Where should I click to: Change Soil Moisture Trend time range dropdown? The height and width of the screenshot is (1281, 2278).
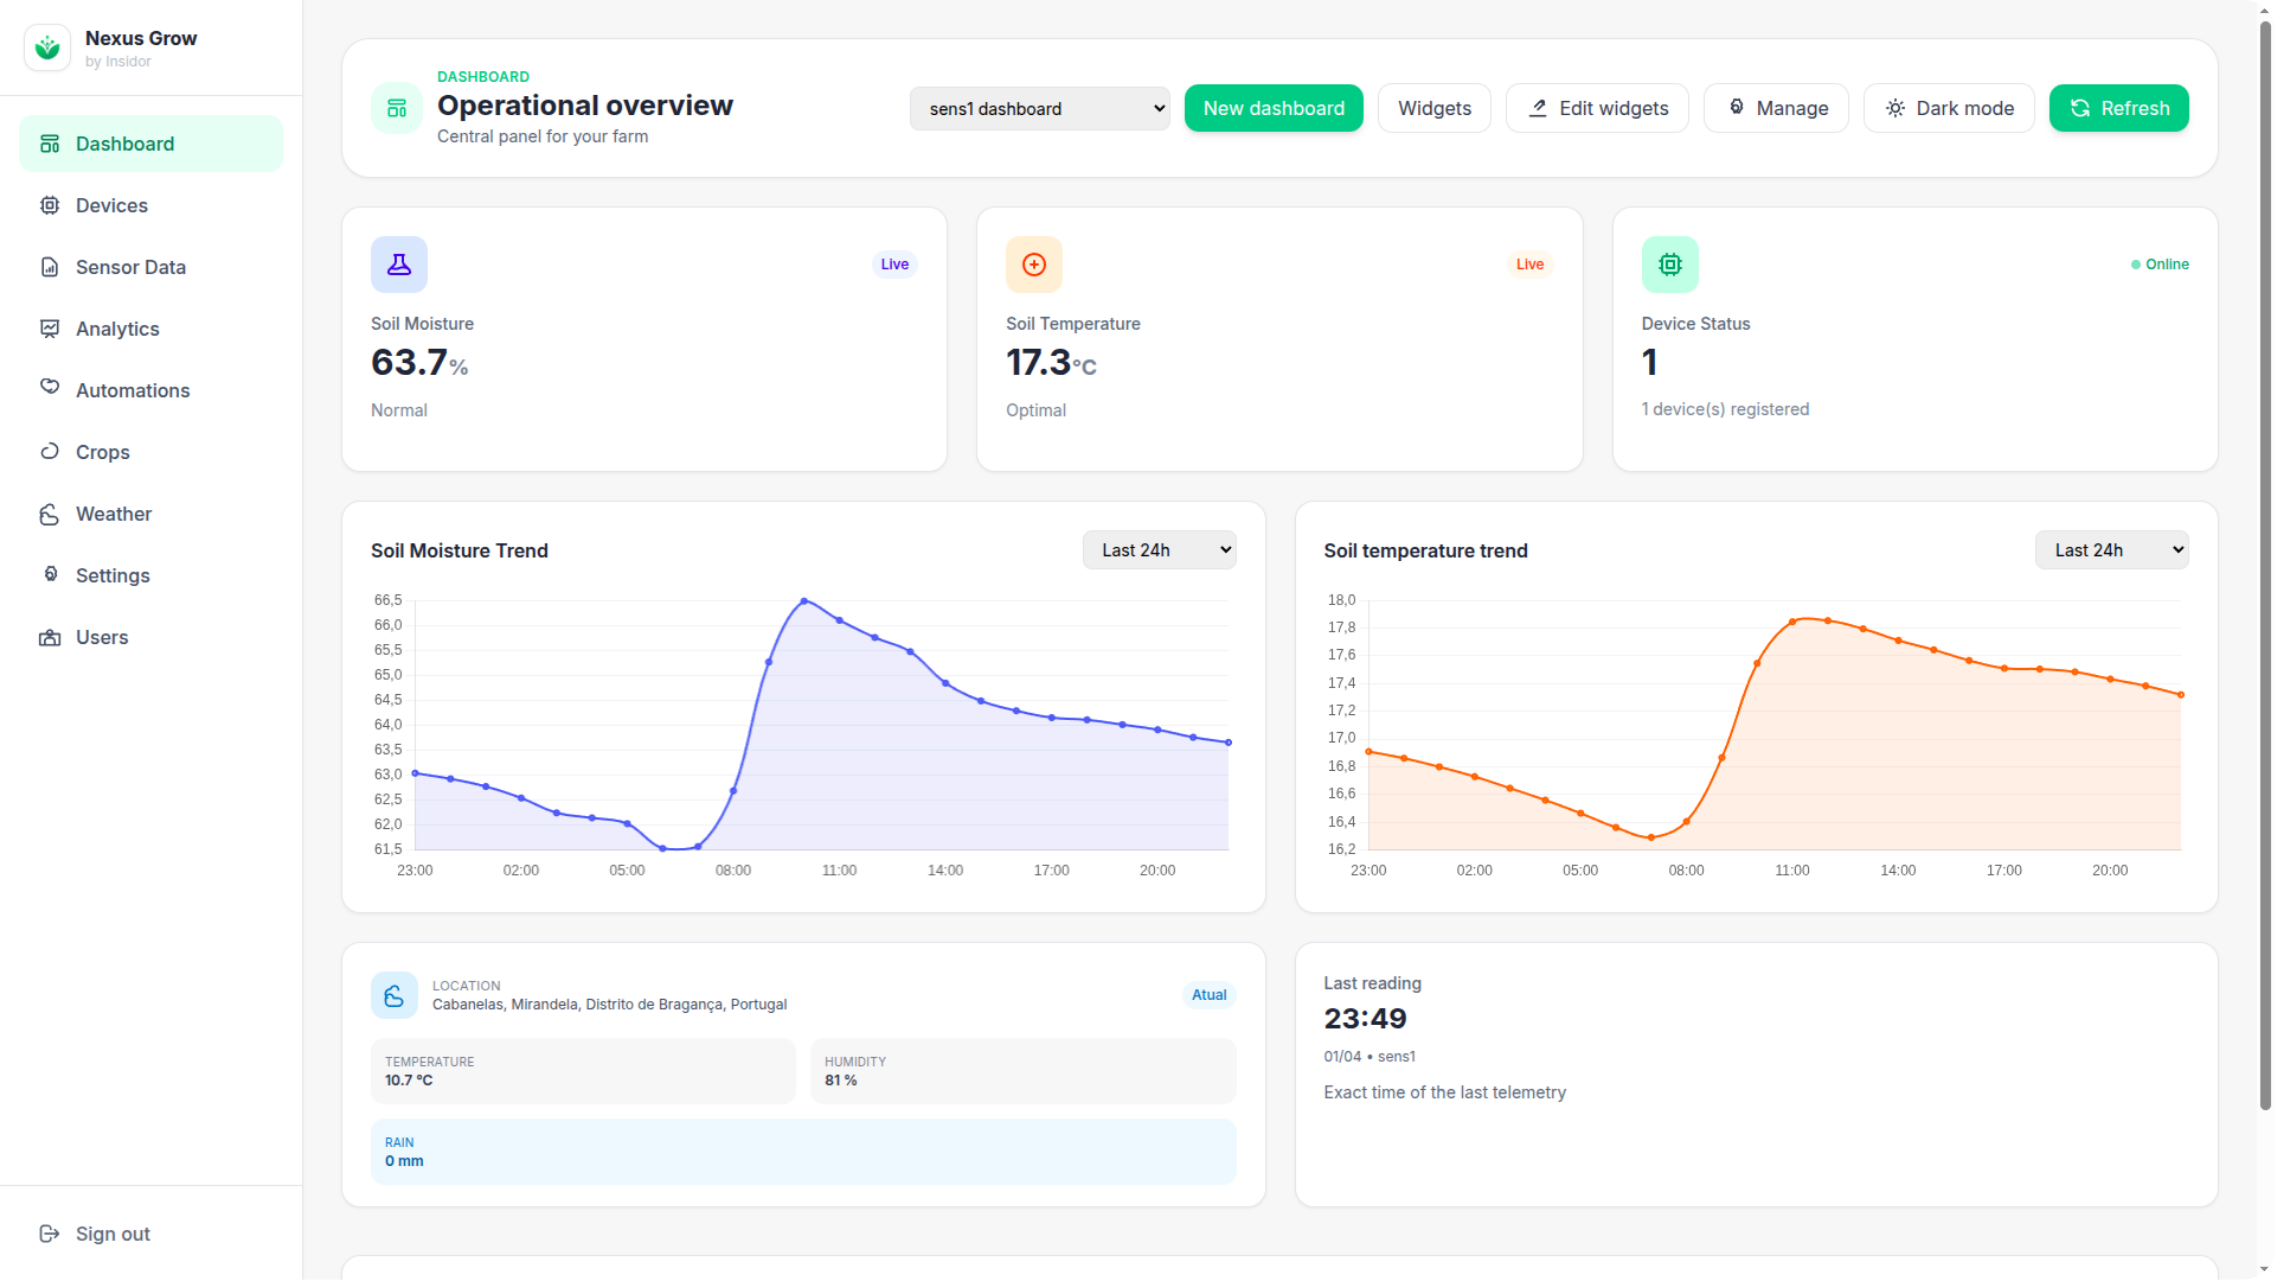coord(1158,549)
